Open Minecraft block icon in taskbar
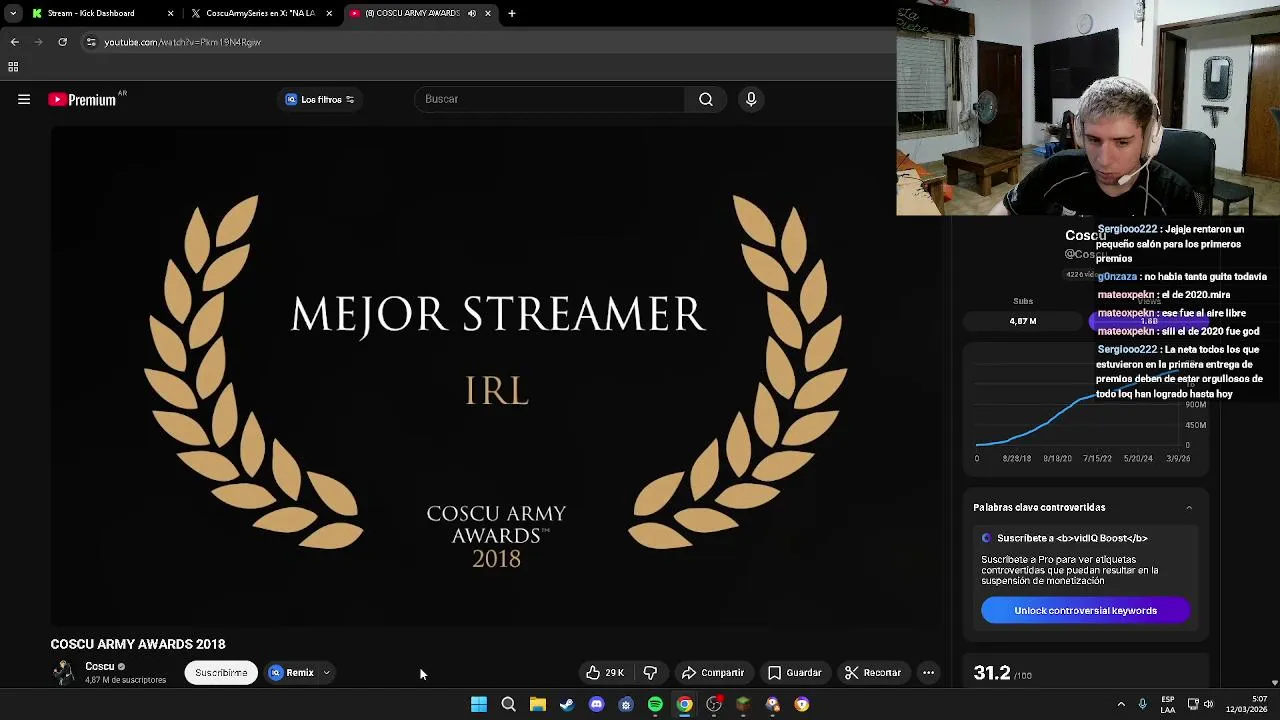 pos(743,704)
